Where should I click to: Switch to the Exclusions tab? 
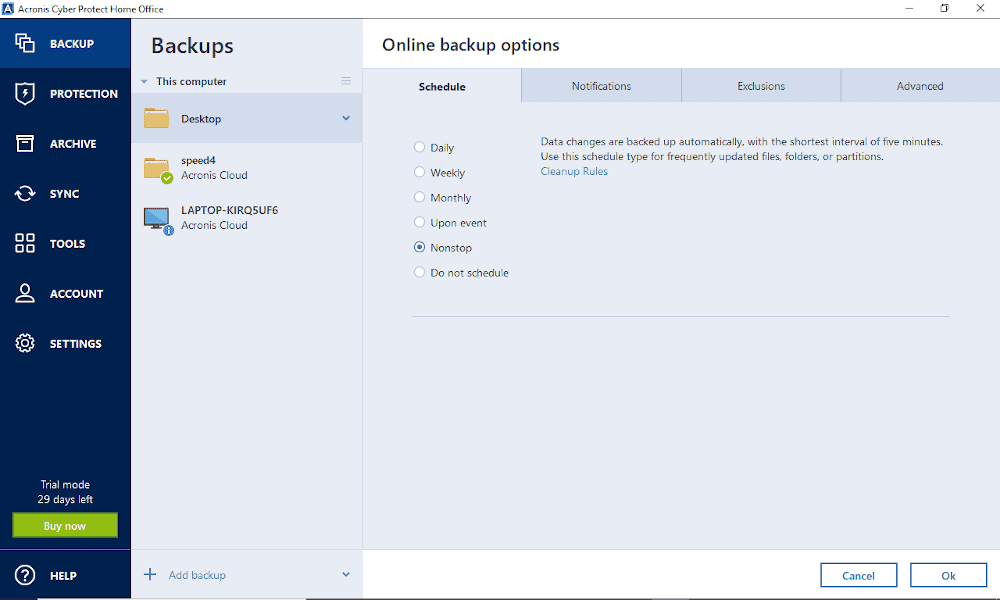click(761, 86)
